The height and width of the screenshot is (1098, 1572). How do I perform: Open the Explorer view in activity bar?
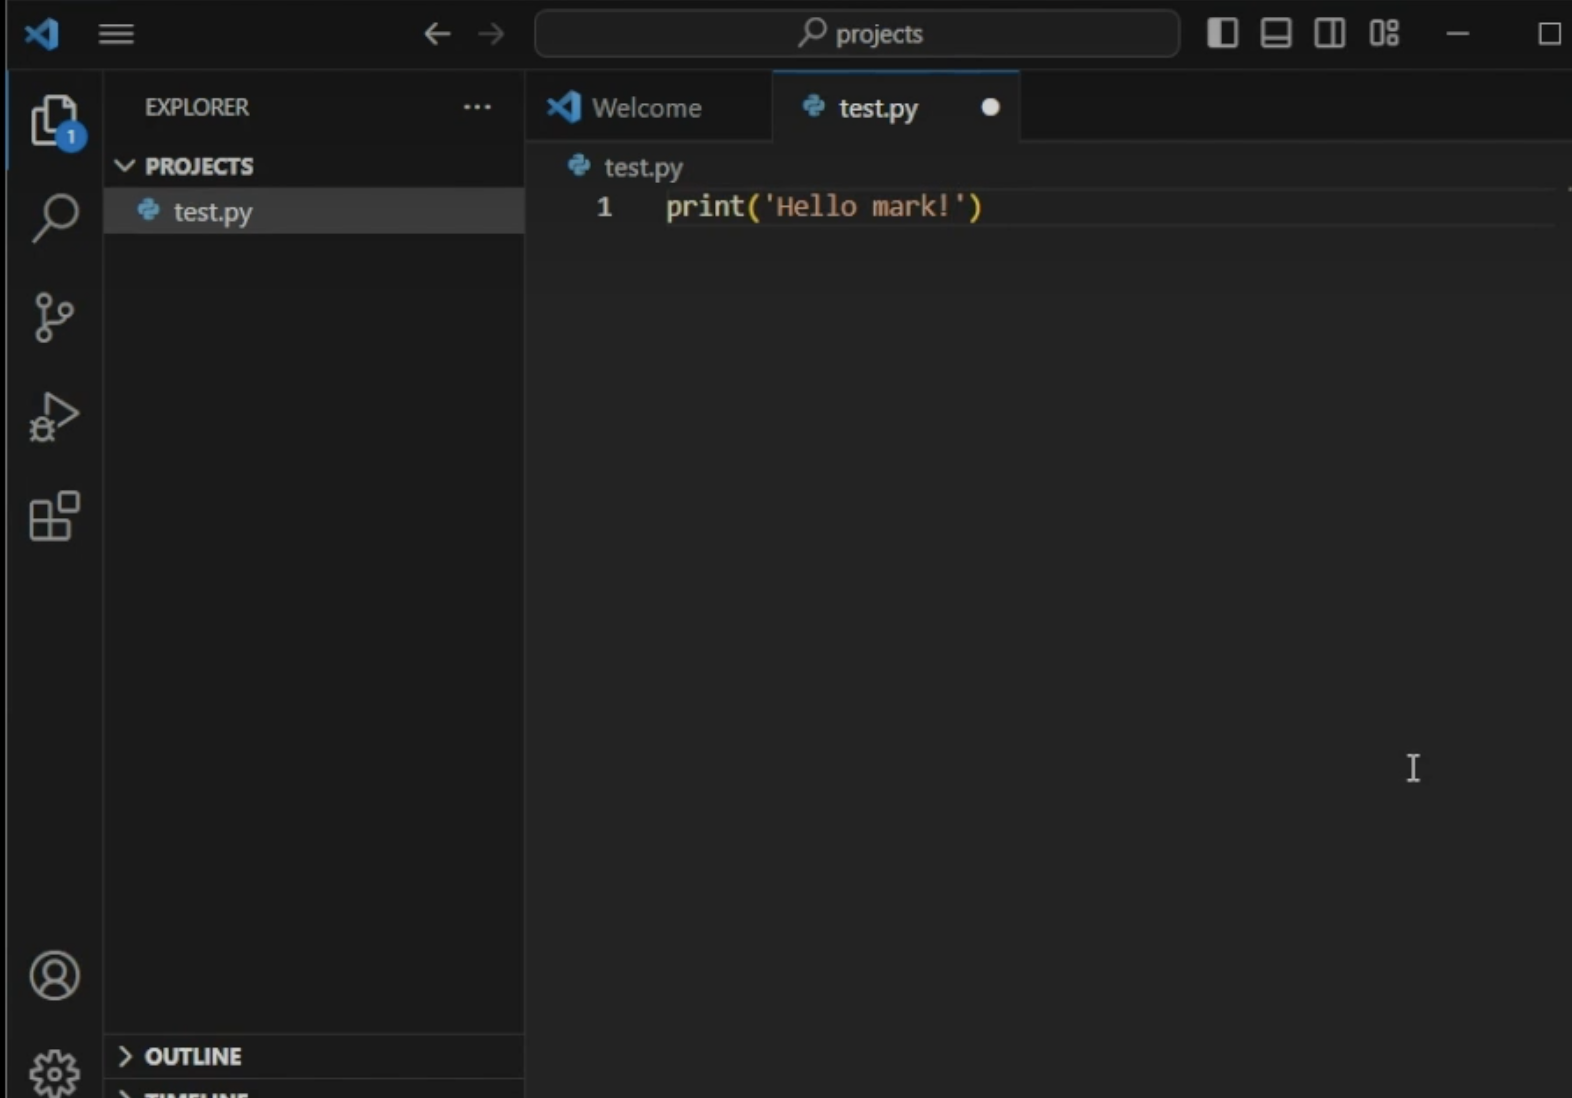pyautogui.click(x=55, y=122)
